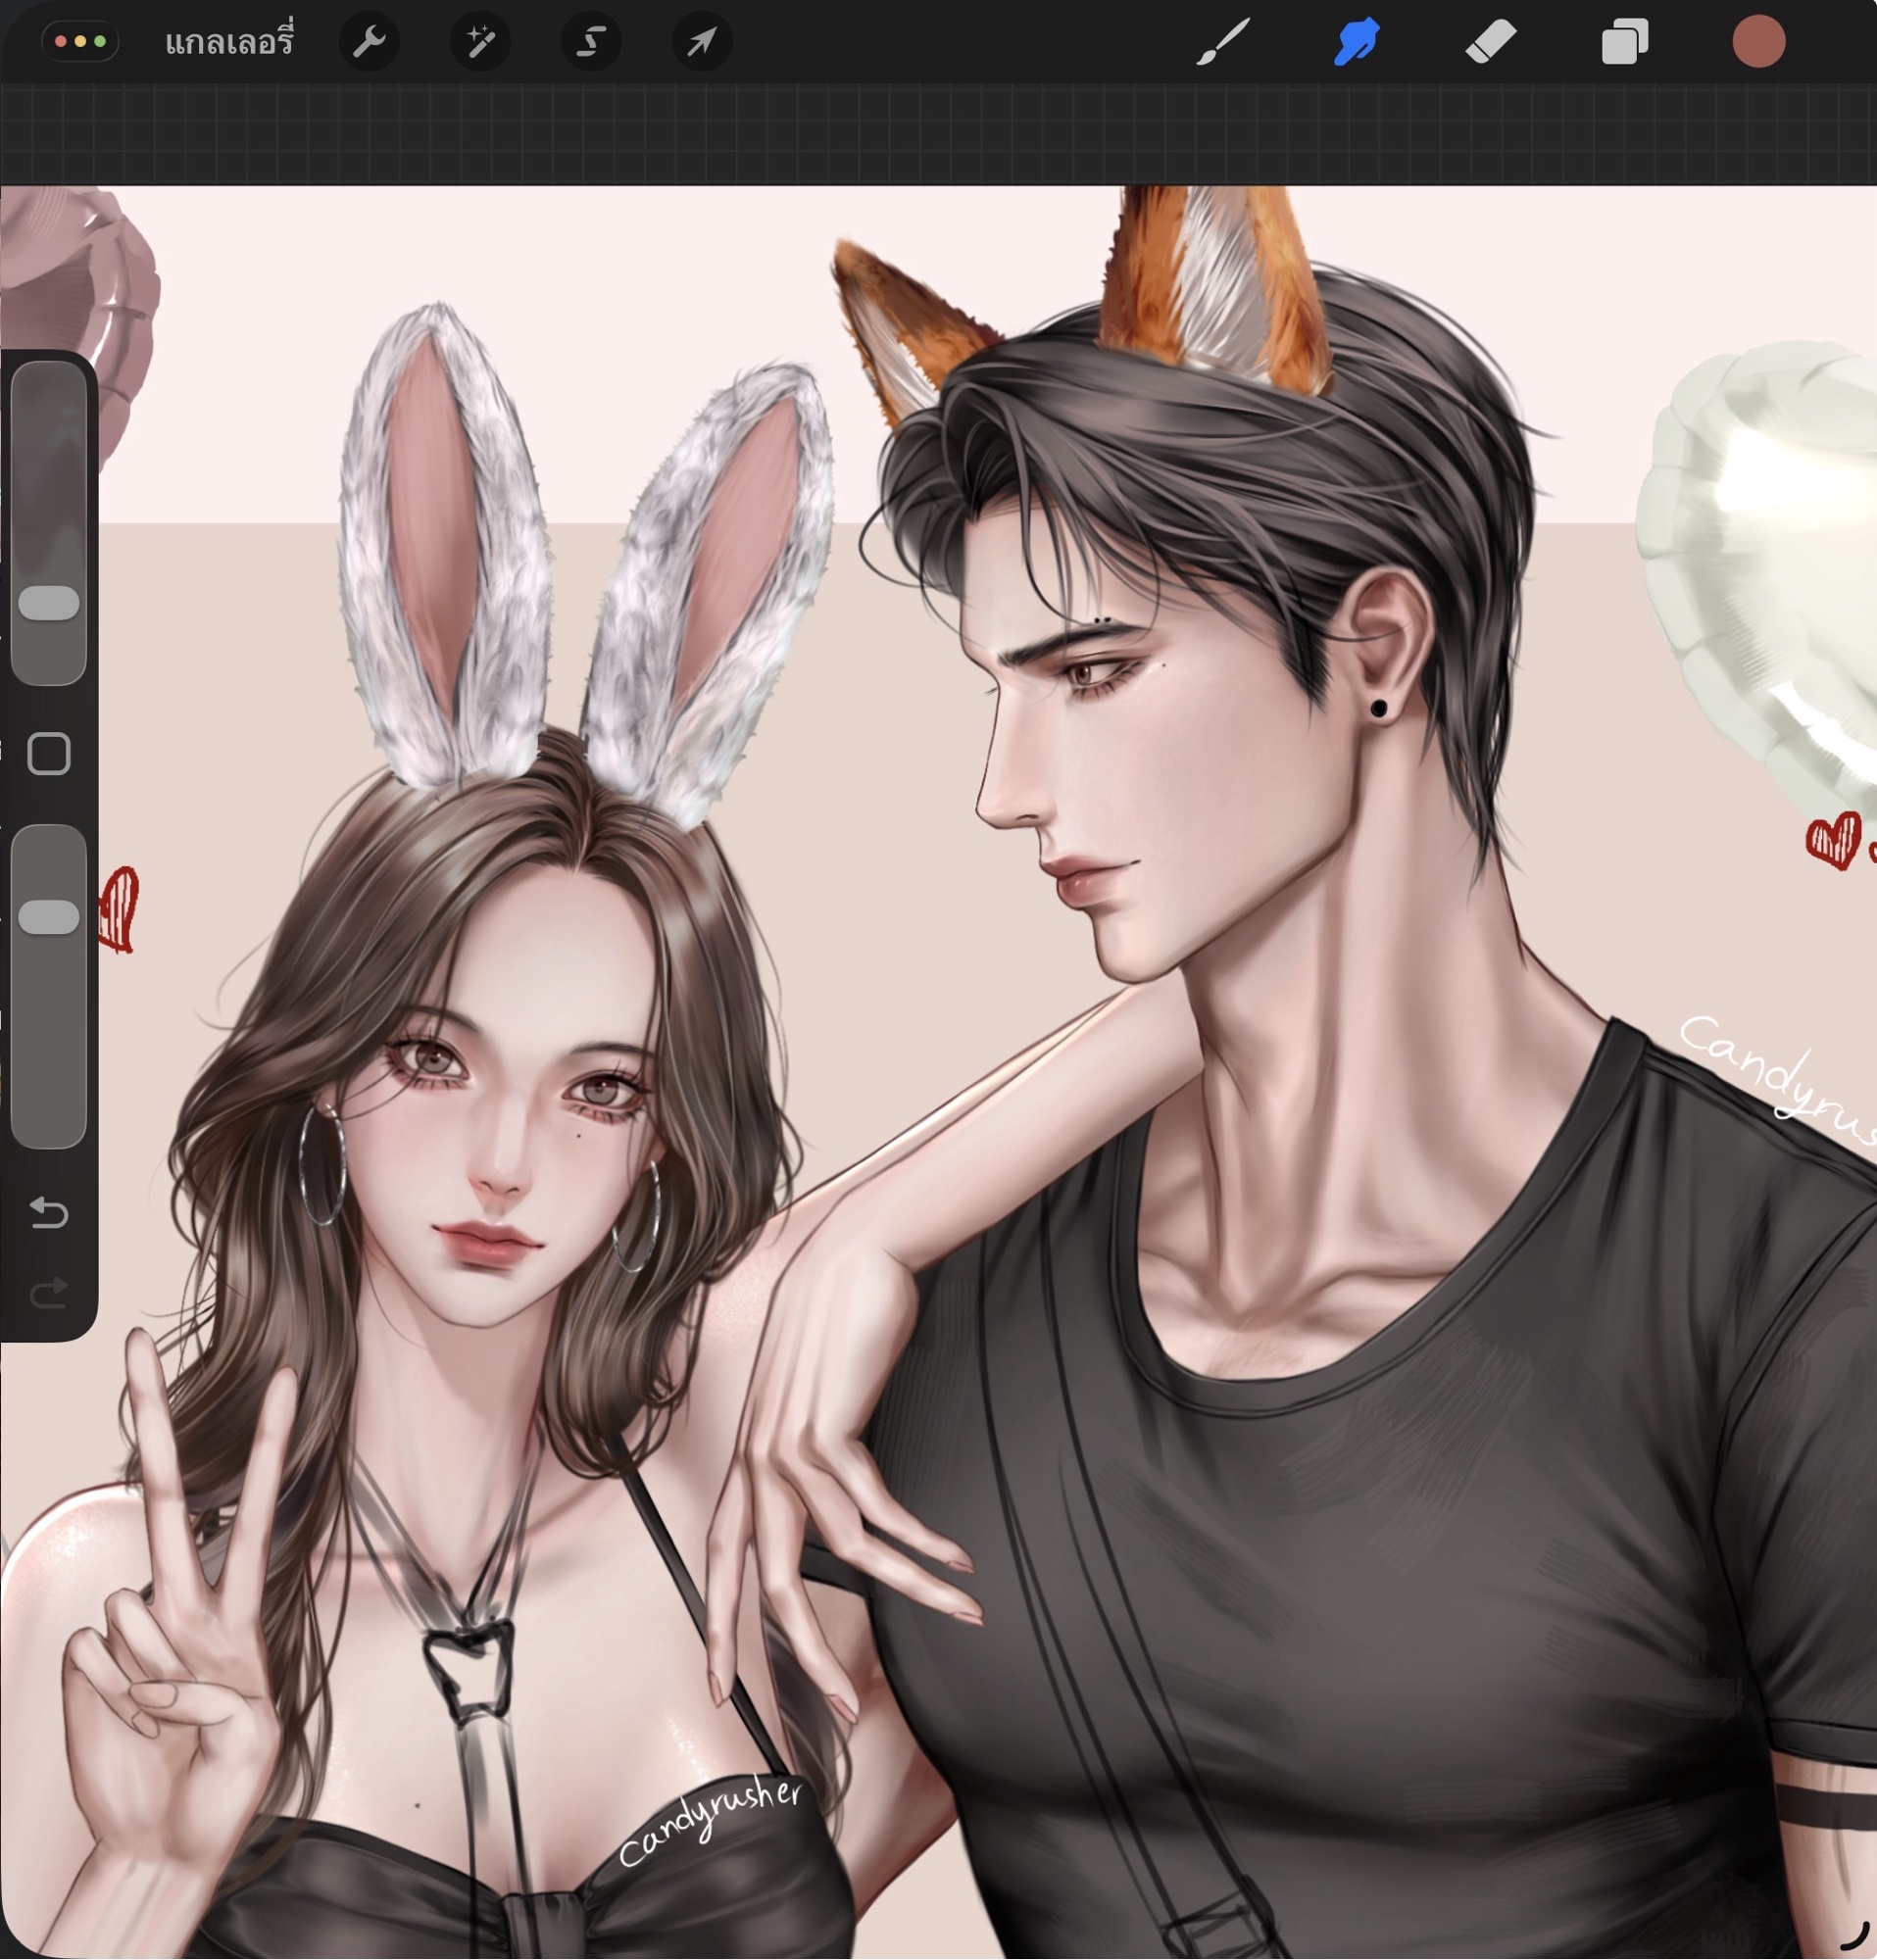Open the Layers panel
This screenshot has height=1960, width=1877.
(1624, 42)
